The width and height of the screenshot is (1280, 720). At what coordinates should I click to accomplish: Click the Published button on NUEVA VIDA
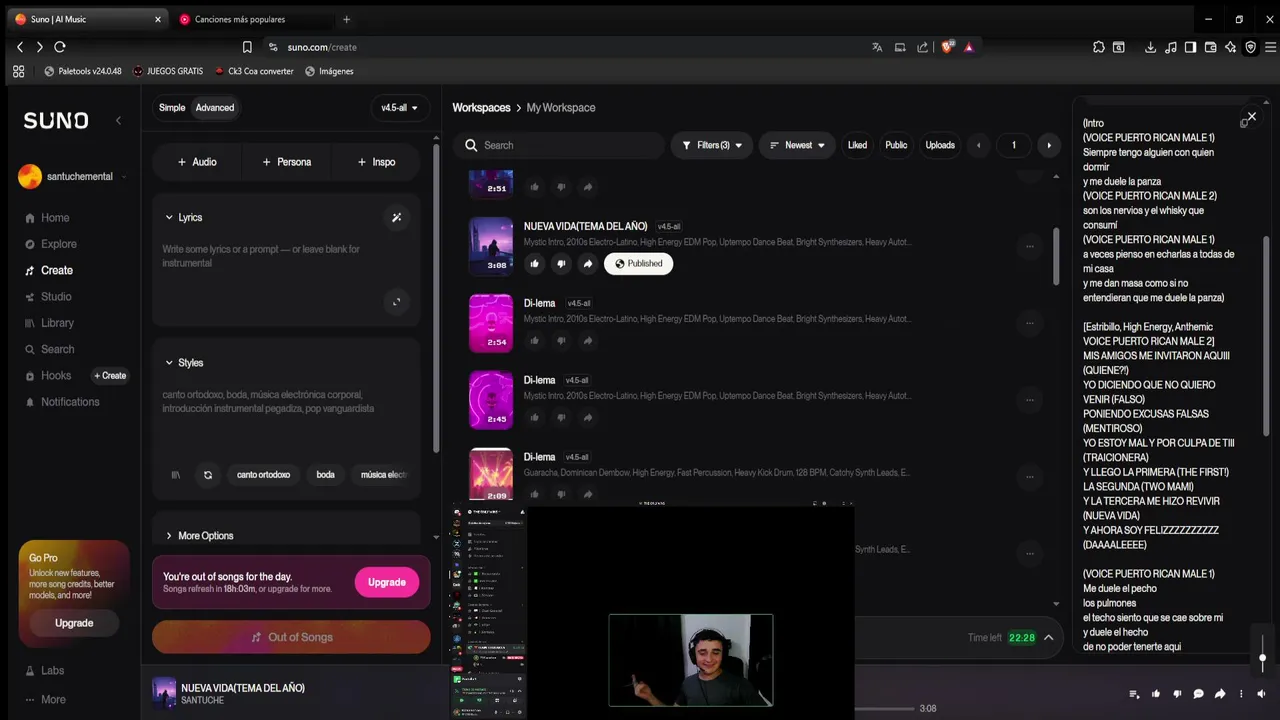(638, 264)
